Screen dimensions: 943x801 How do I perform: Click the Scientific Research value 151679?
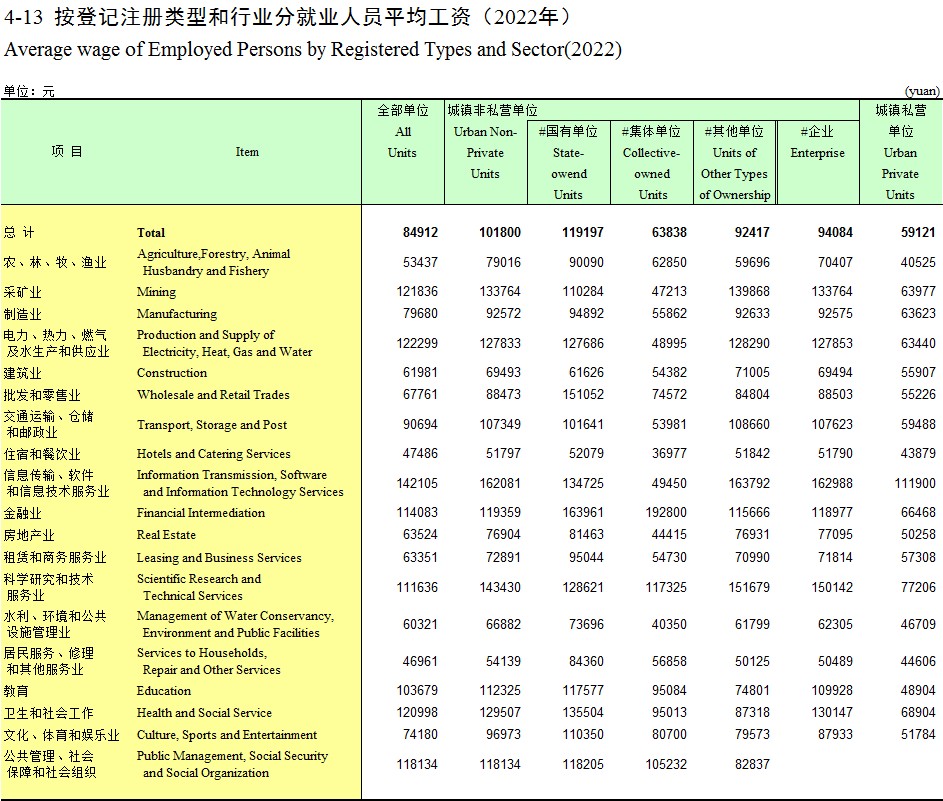tap(749, 588)
